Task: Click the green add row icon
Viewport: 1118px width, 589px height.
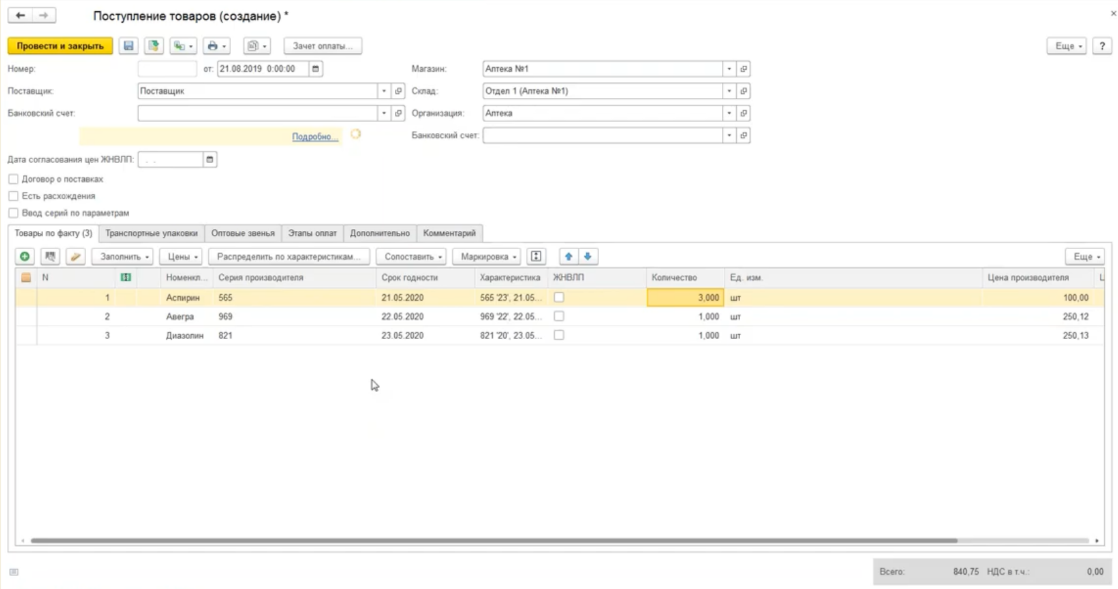Action: [x=25, y=257]
